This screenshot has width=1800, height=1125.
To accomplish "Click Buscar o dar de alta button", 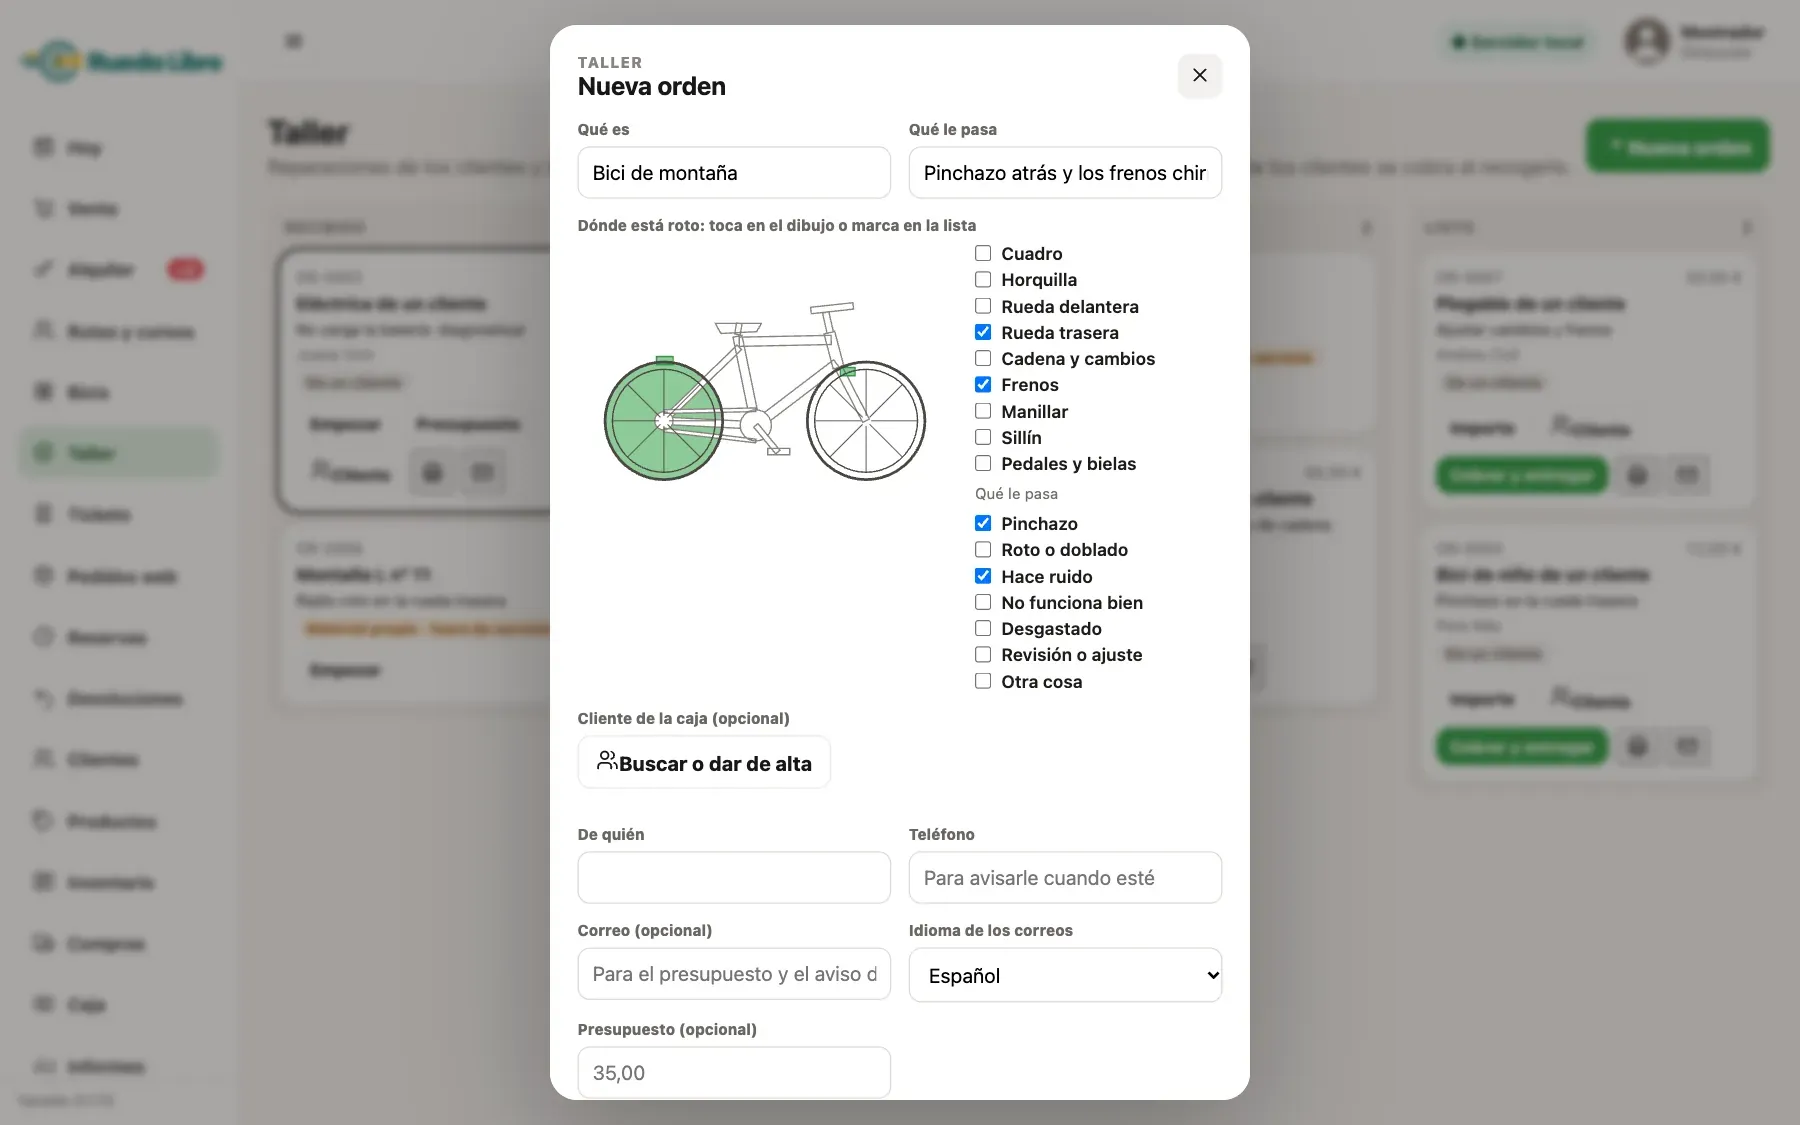I will click(704, 763).
